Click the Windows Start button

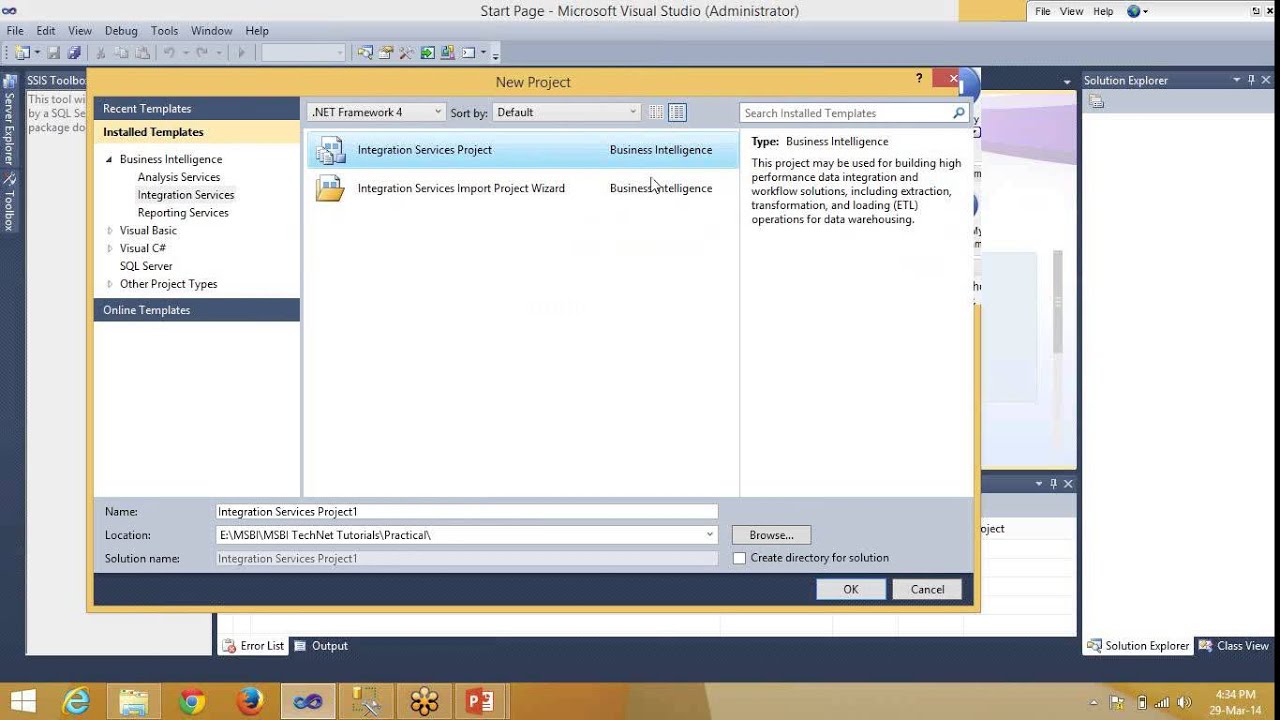click(x=22, y=701)
